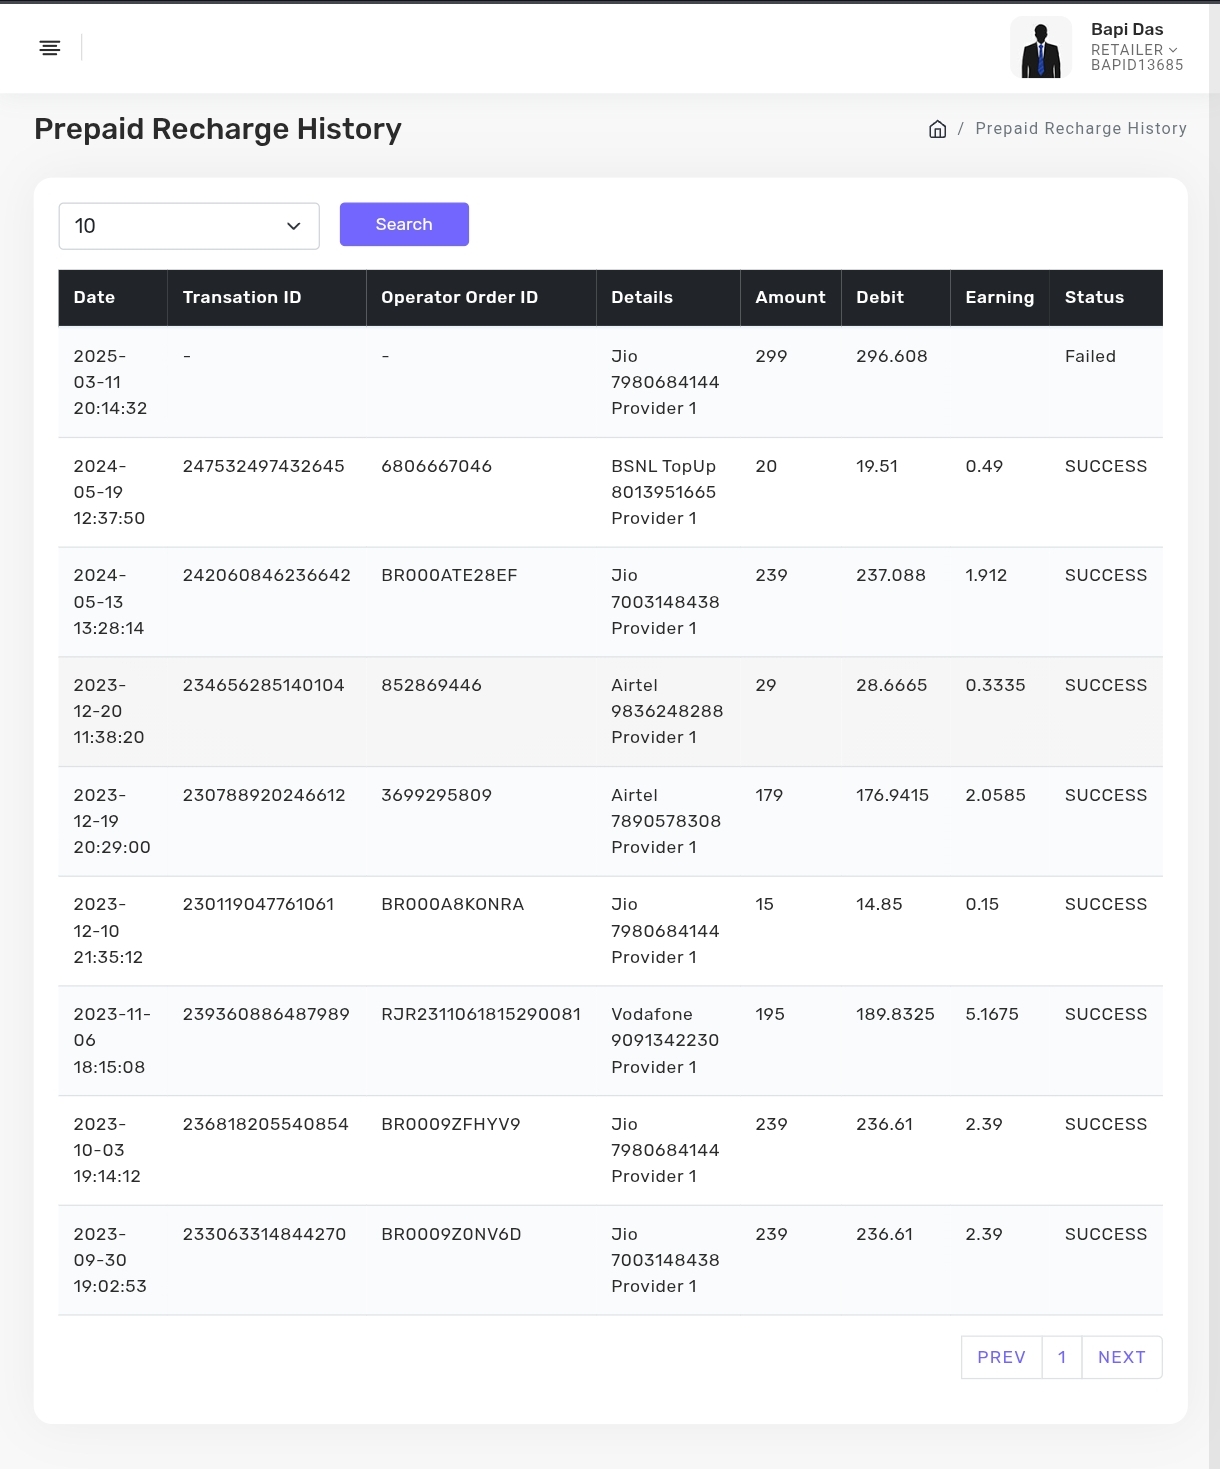Click the Earning column header
This screenshot has width=1220, height=1469.
999,298
